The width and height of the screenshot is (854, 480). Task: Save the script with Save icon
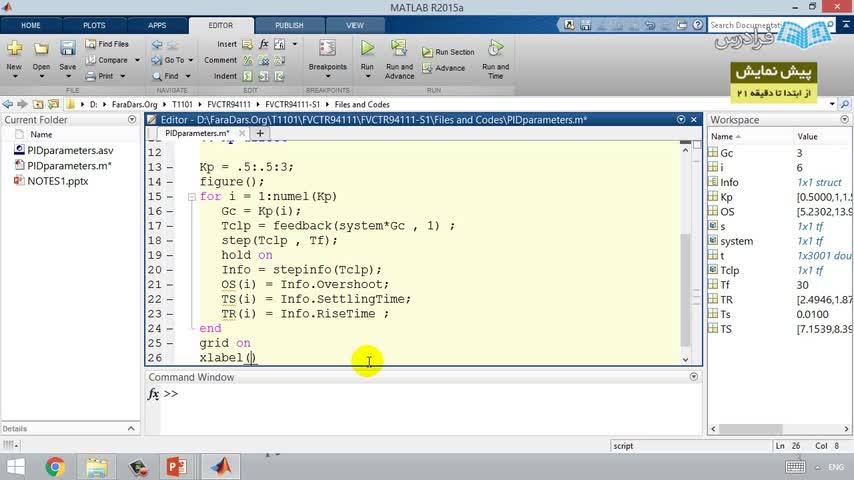(x=68, y=48)
